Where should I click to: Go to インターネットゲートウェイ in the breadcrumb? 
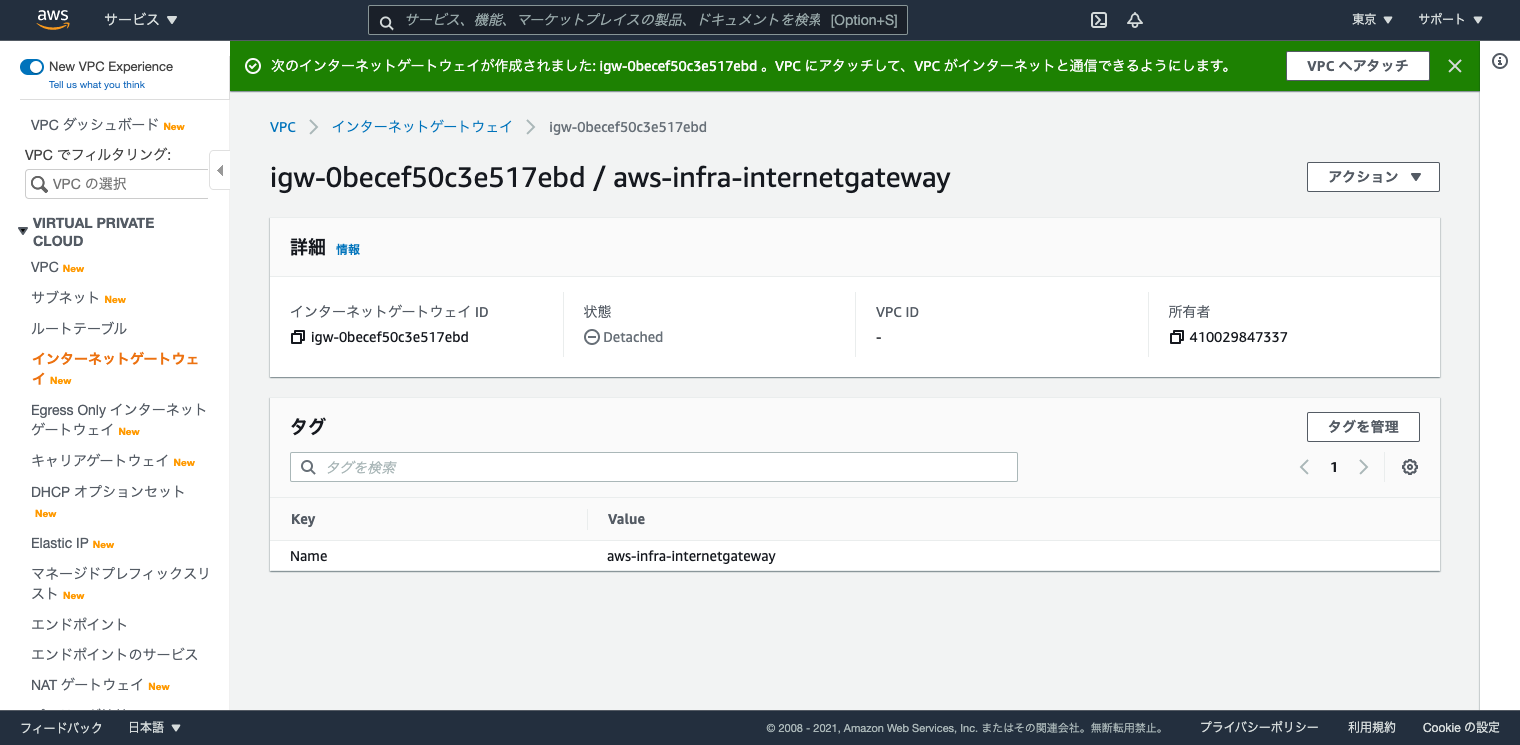[422, 127]
